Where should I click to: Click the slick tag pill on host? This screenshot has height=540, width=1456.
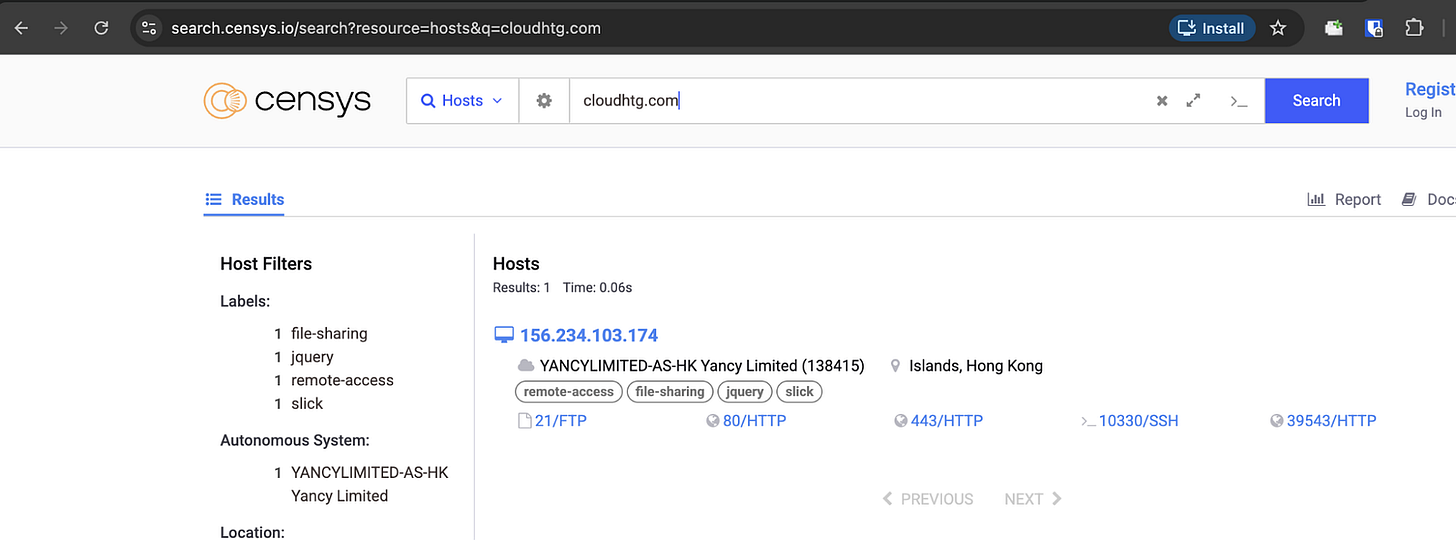click(x=799, y=392)
